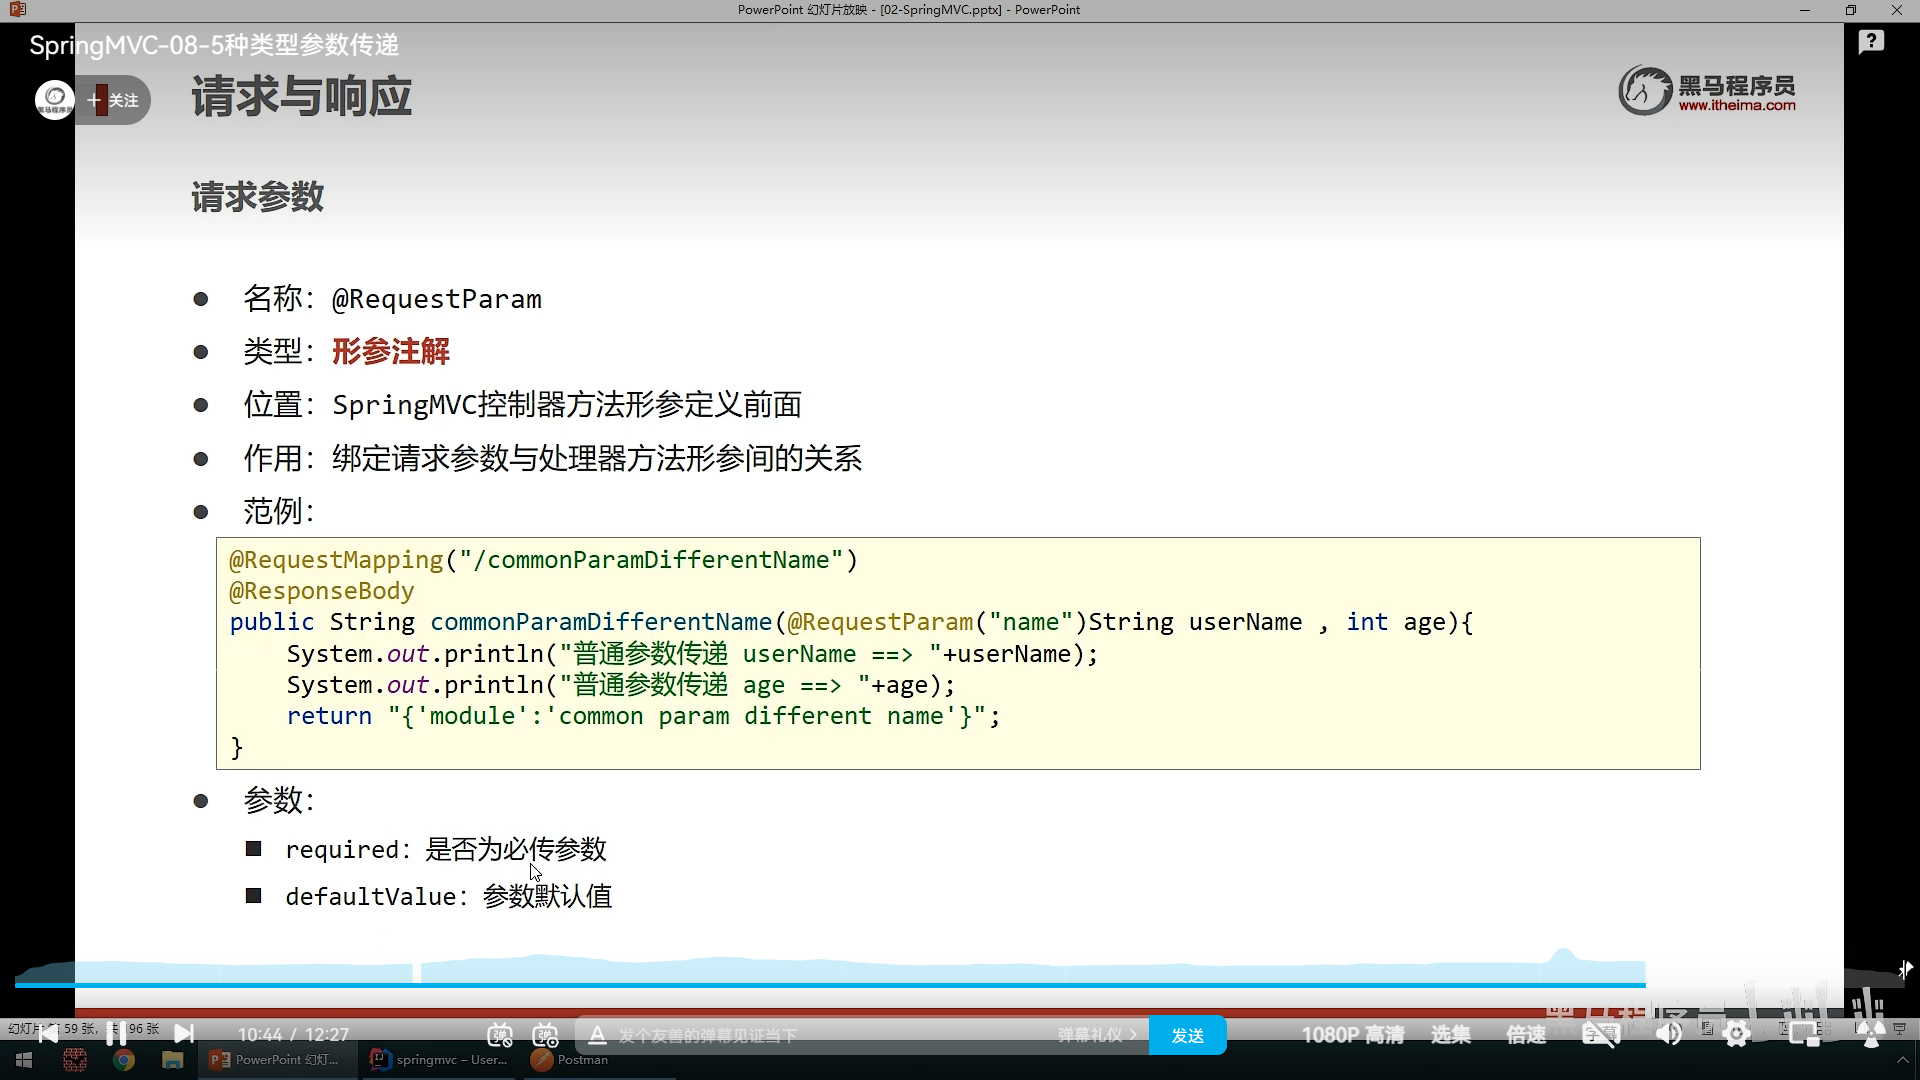Open the danmaku settings icon
1920x1080 pixels.
point(545,1035)
